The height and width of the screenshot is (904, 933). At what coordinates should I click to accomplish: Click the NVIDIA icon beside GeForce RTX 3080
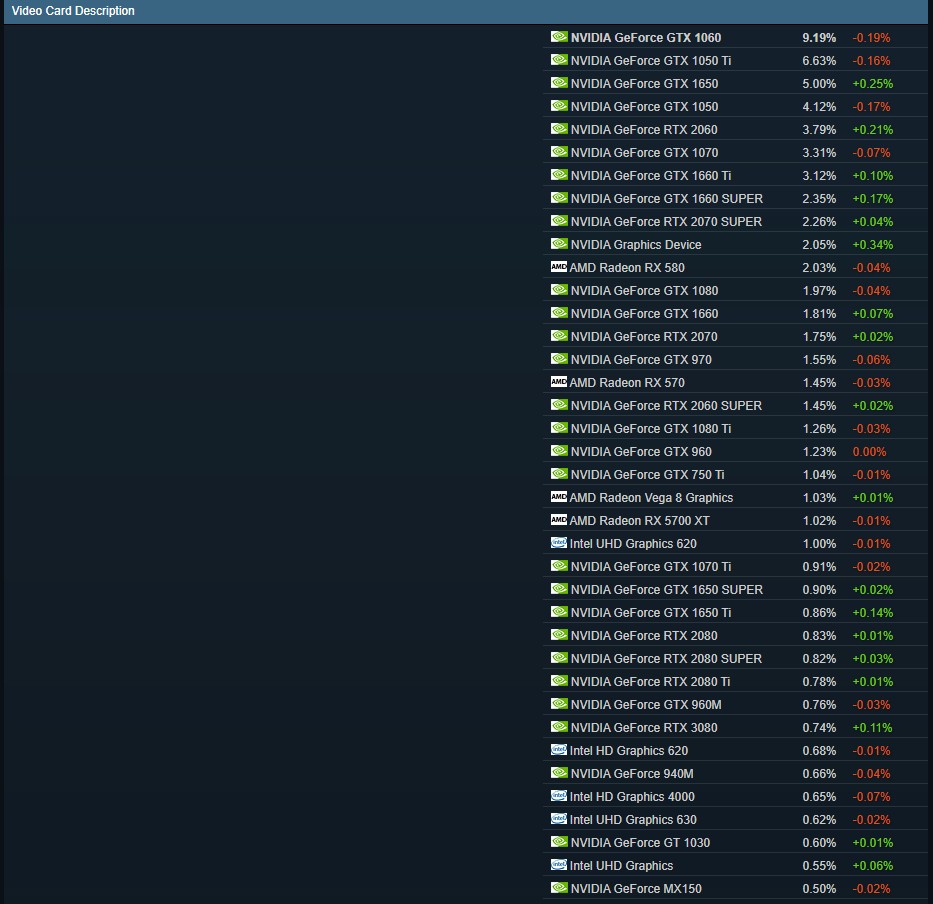tap(558, 727)
